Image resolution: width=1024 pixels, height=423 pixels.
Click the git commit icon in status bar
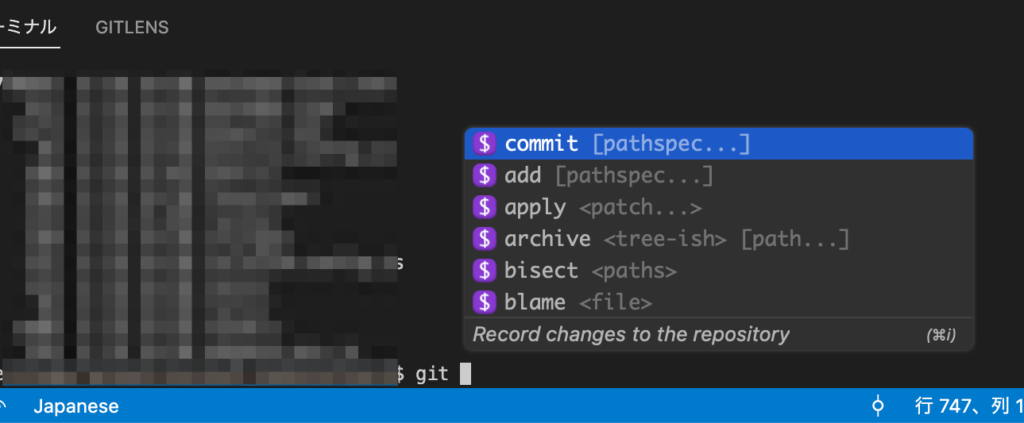(878, 406)
